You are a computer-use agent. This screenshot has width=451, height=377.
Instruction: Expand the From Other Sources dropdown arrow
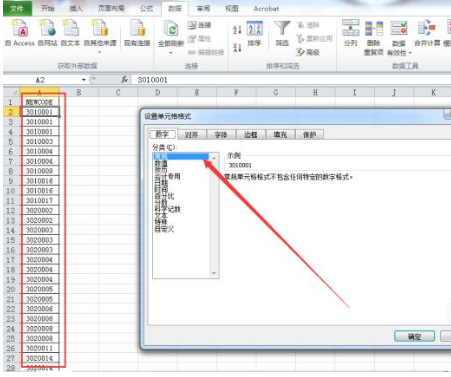(100, 52)
